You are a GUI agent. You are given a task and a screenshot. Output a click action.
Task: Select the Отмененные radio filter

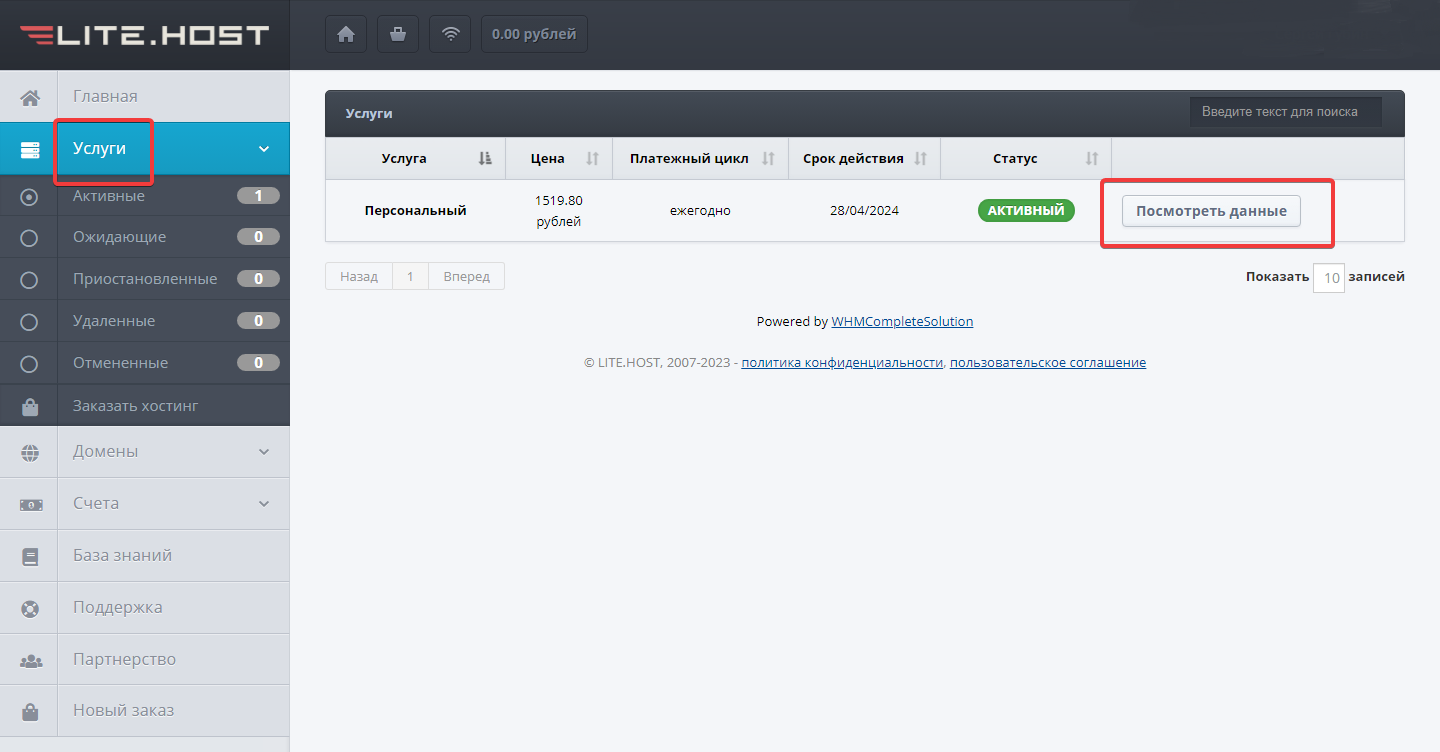pos(29,363)
